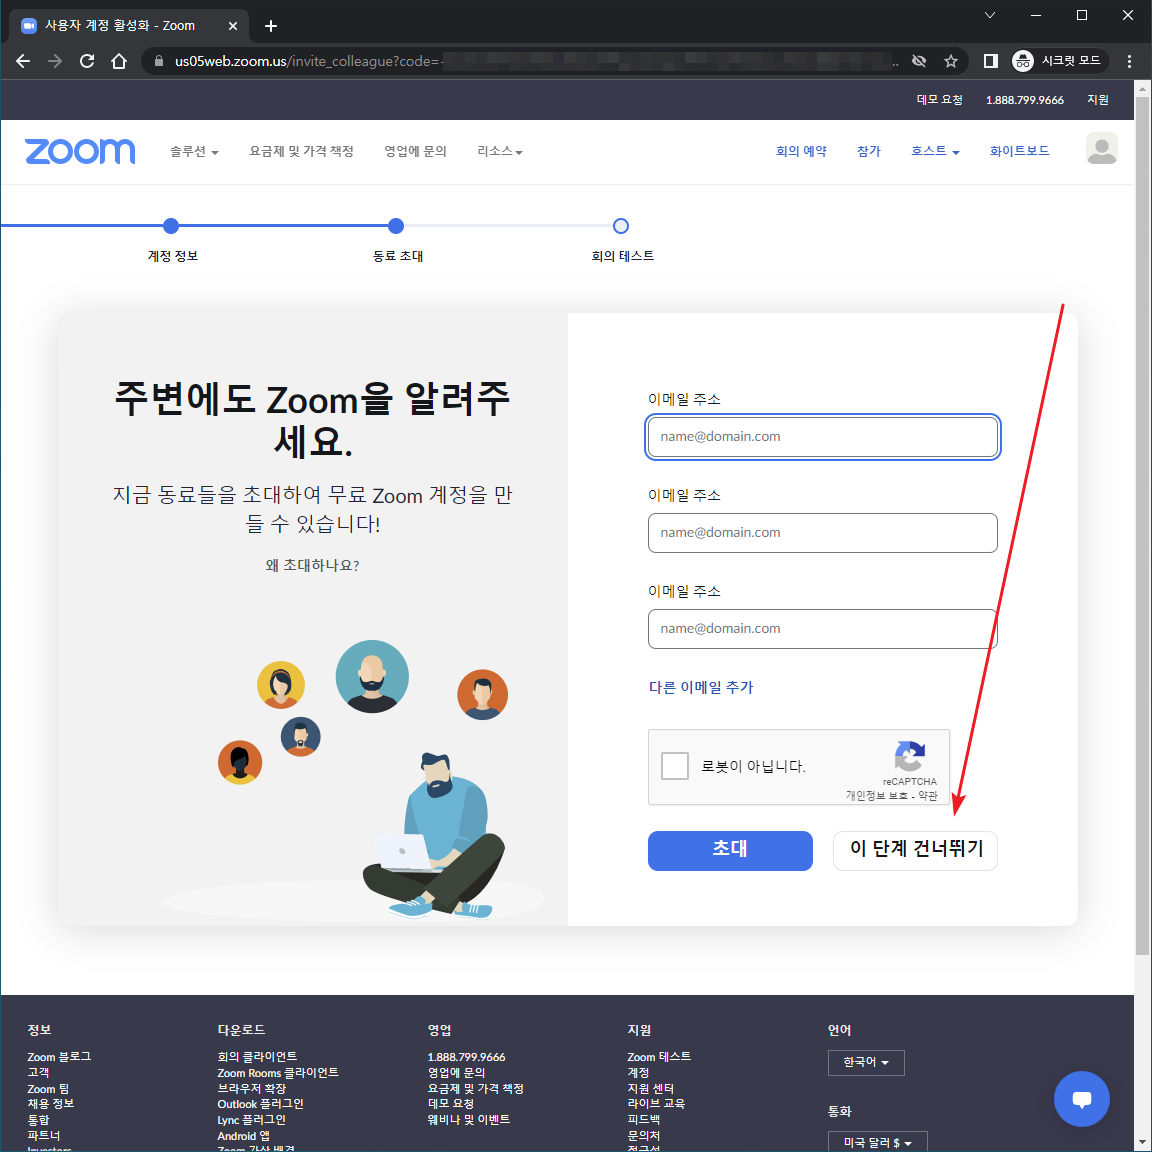This screenshot has height=1152, width=1152.
Task: Focus the first 이메일 주소 input field
Action: [822, 437]
